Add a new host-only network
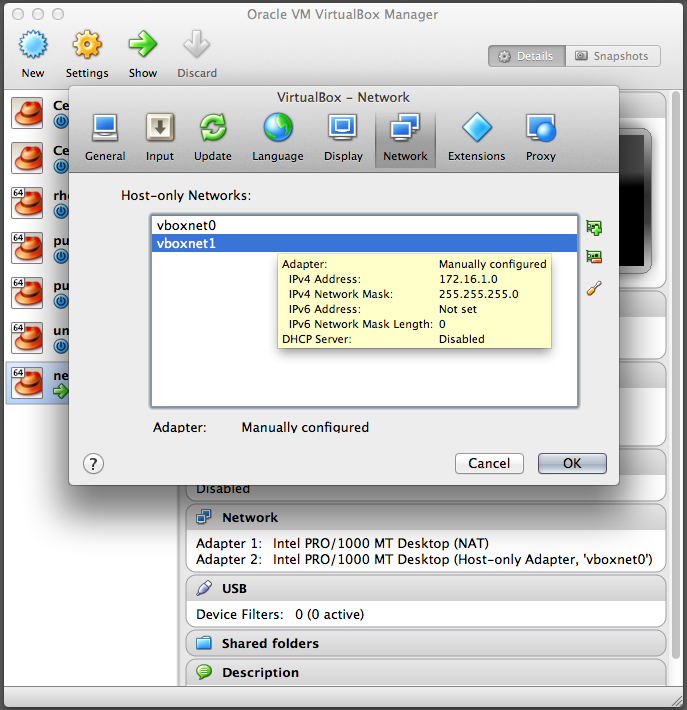This screenshot has width=687, height=710. [x=594, y=227]
